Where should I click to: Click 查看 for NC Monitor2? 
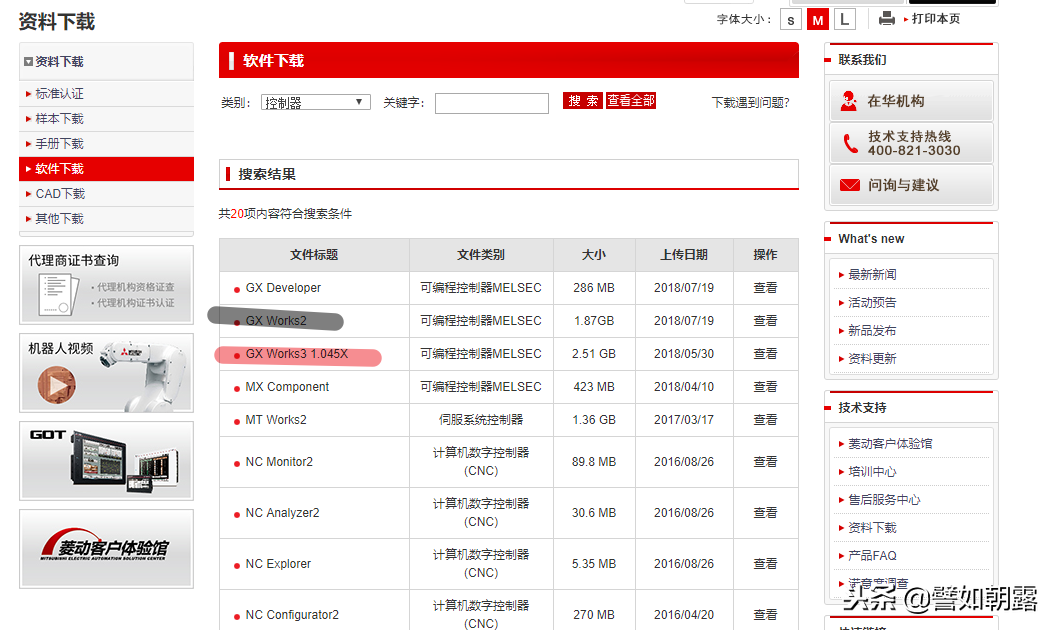(765, 462)
